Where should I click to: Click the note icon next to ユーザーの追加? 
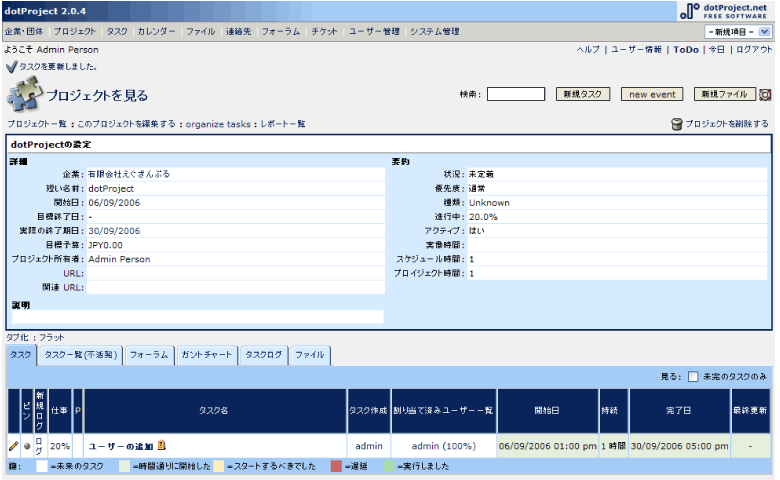point(162,445)
